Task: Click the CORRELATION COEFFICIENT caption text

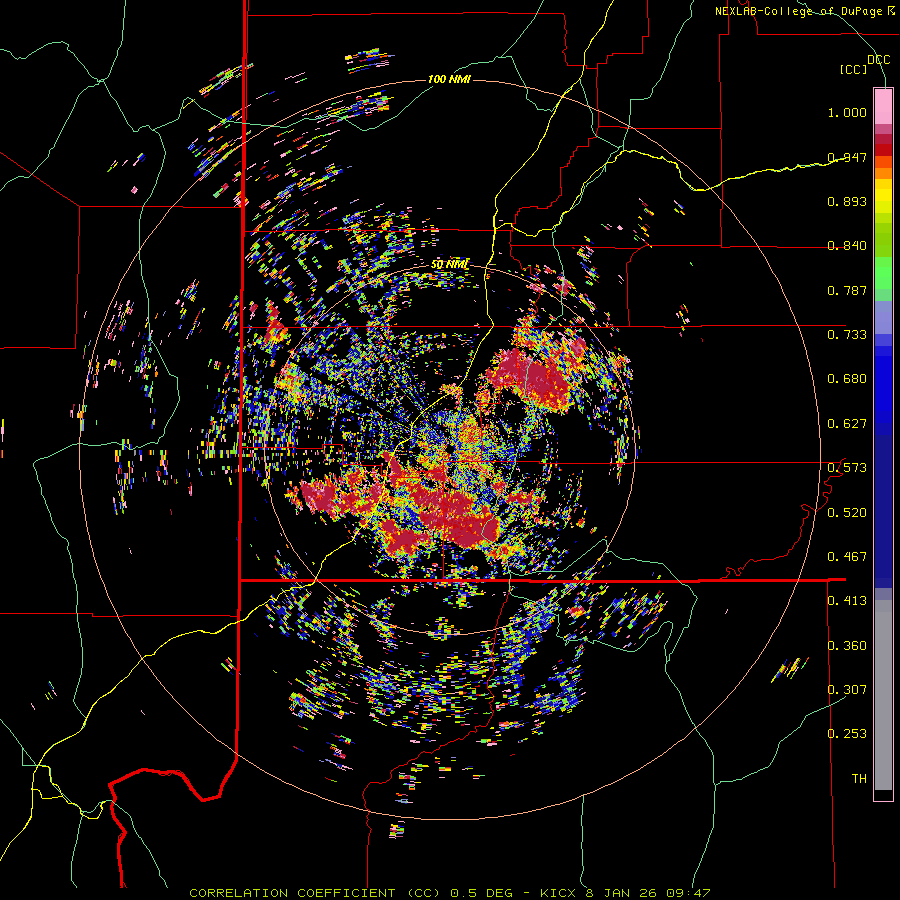Action: 292,893
